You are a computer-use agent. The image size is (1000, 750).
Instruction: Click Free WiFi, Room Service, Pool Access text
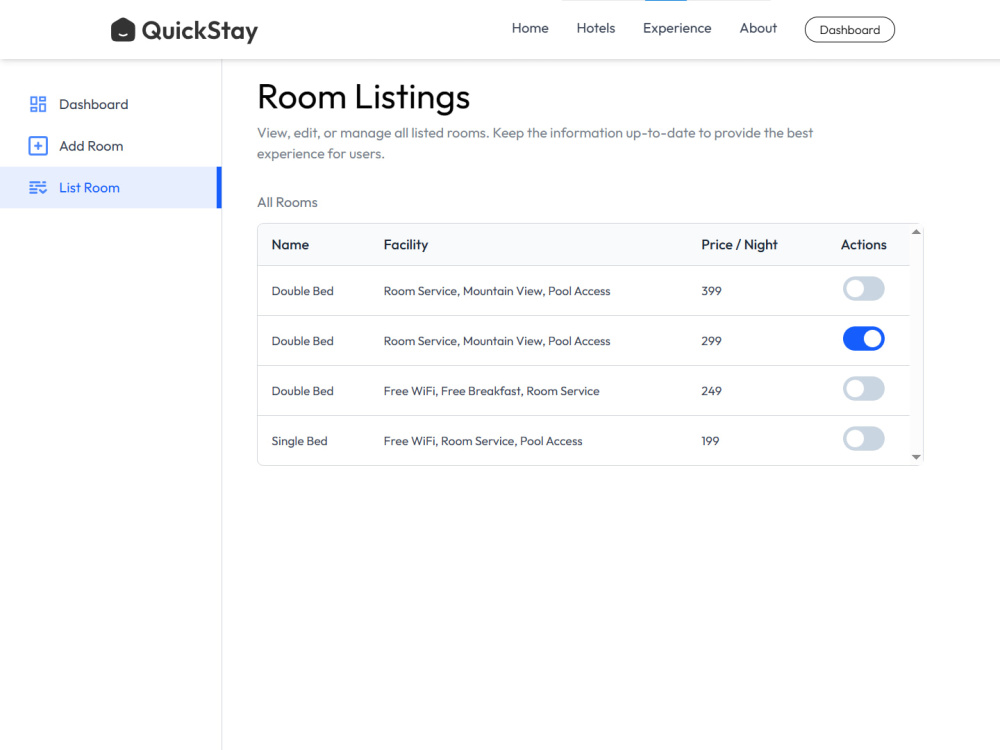[x=483, y=441]
